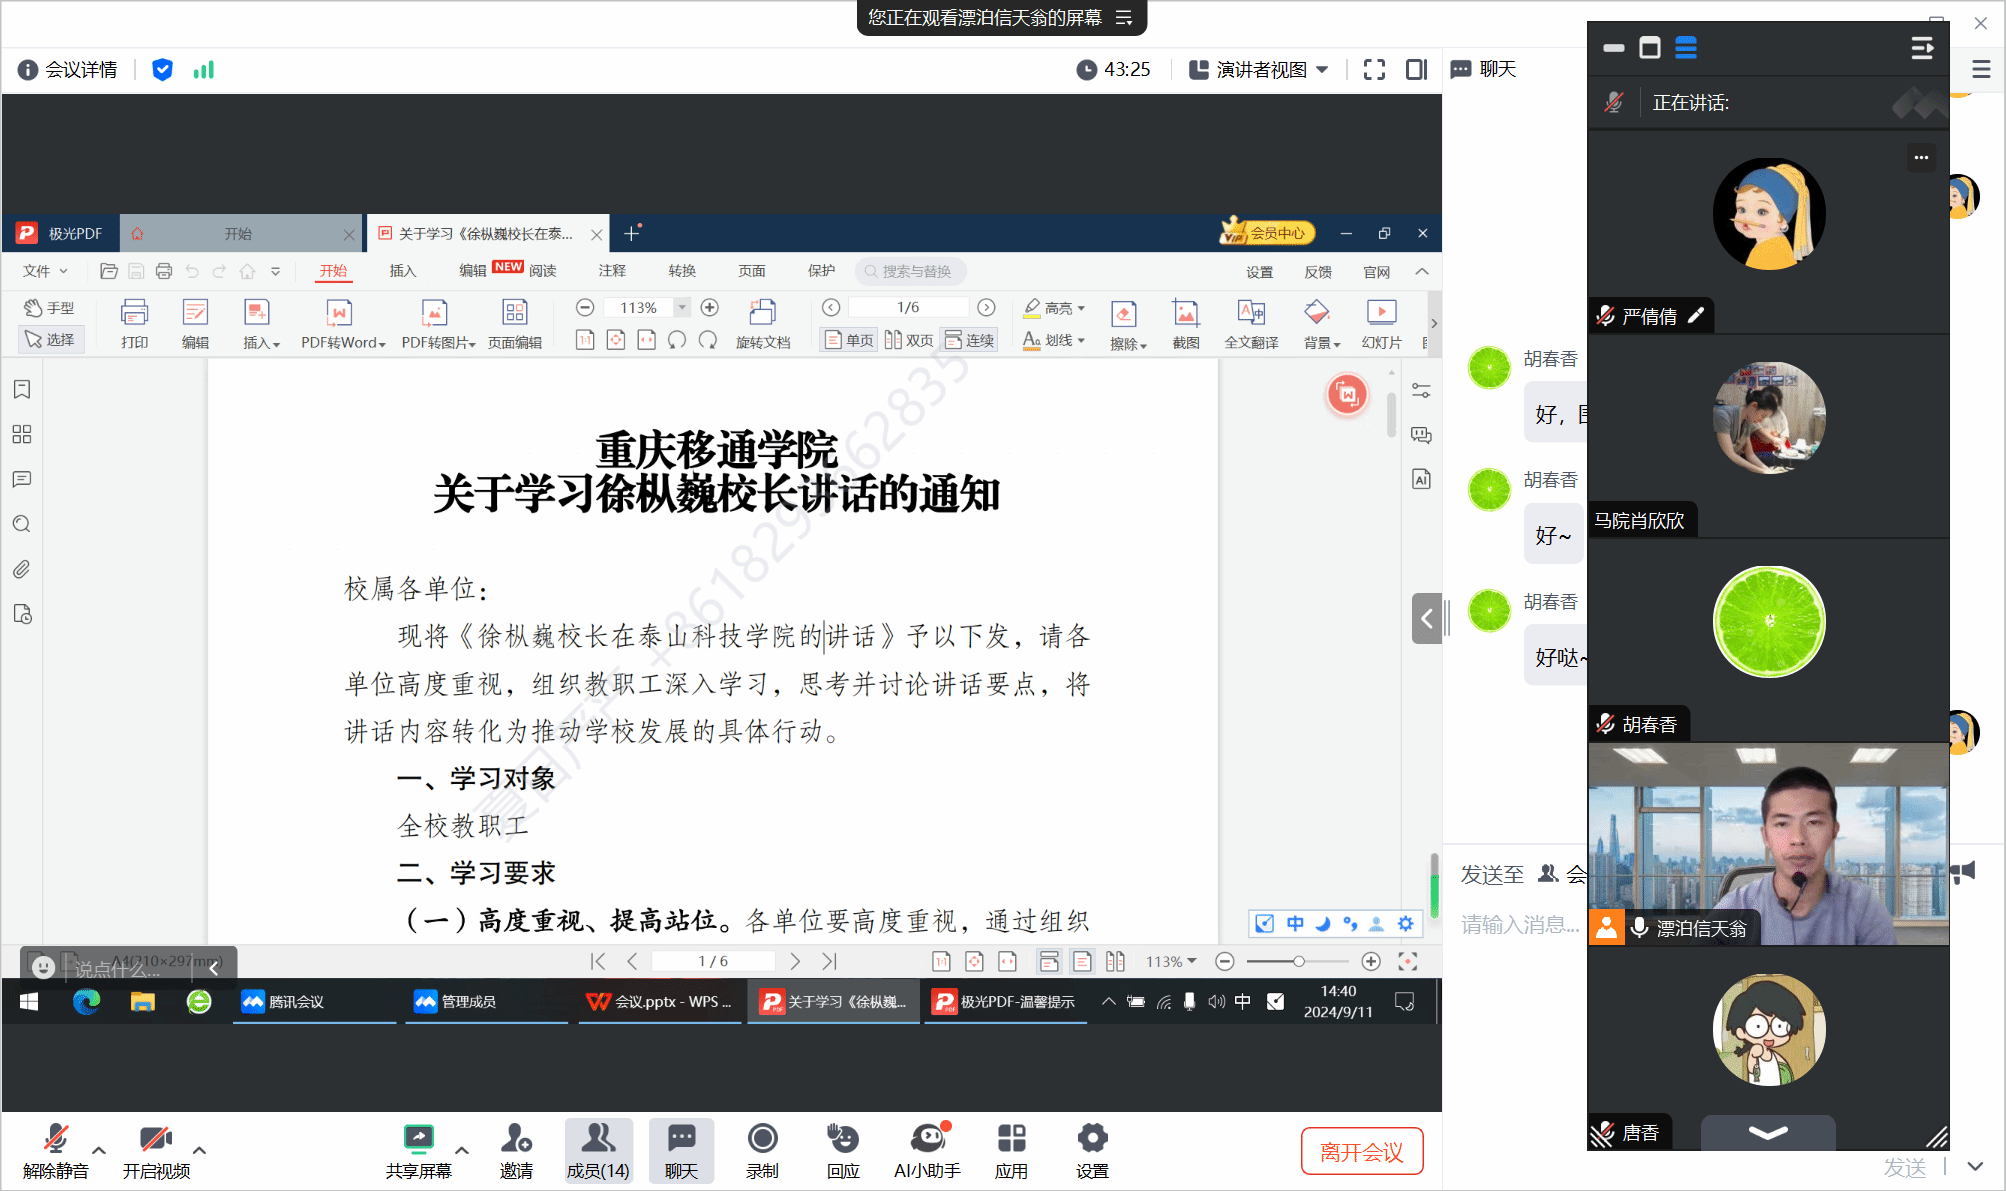Click the Invite participants icon
Viewport: 2006px width, 1191px height.
click(516, 1139)
